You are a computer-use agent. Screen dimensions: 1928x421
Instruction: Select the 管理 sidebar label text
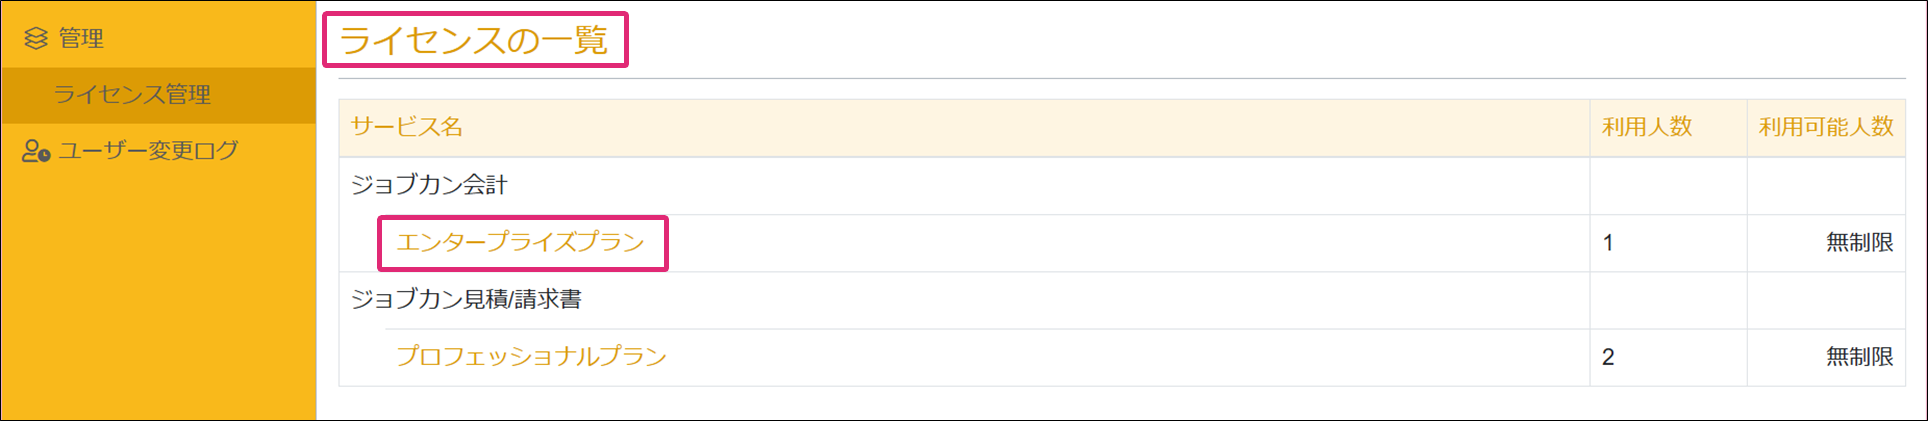(81, 38)
